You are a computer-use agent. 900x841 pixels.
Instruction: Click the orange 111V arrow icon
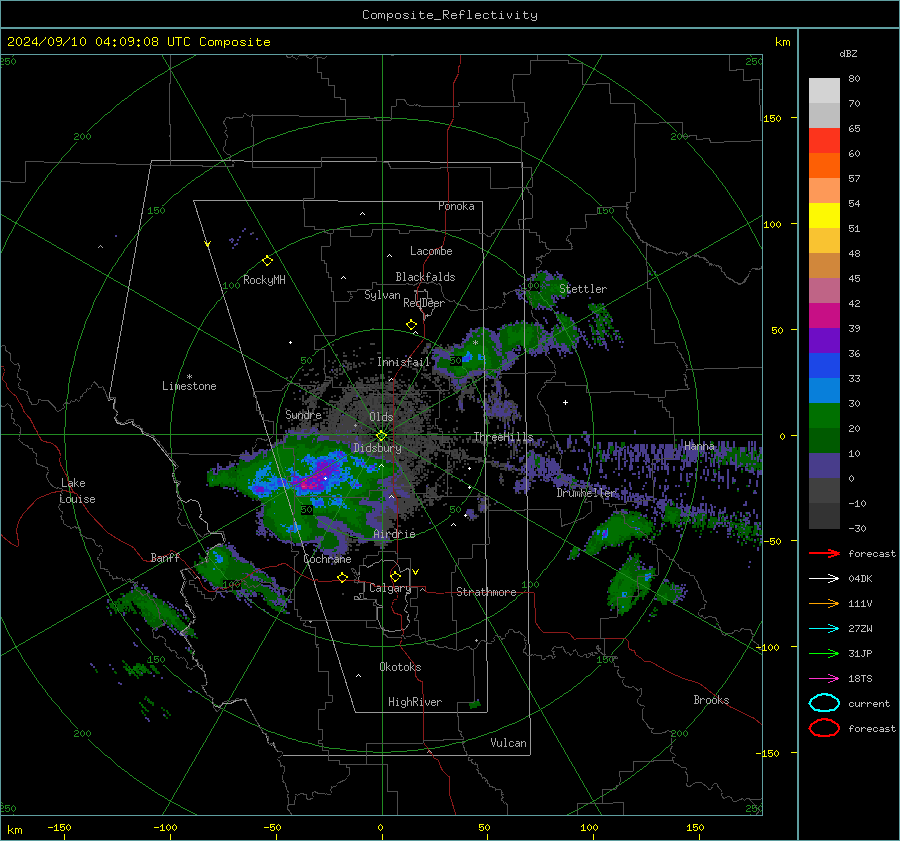pos(824,603)
